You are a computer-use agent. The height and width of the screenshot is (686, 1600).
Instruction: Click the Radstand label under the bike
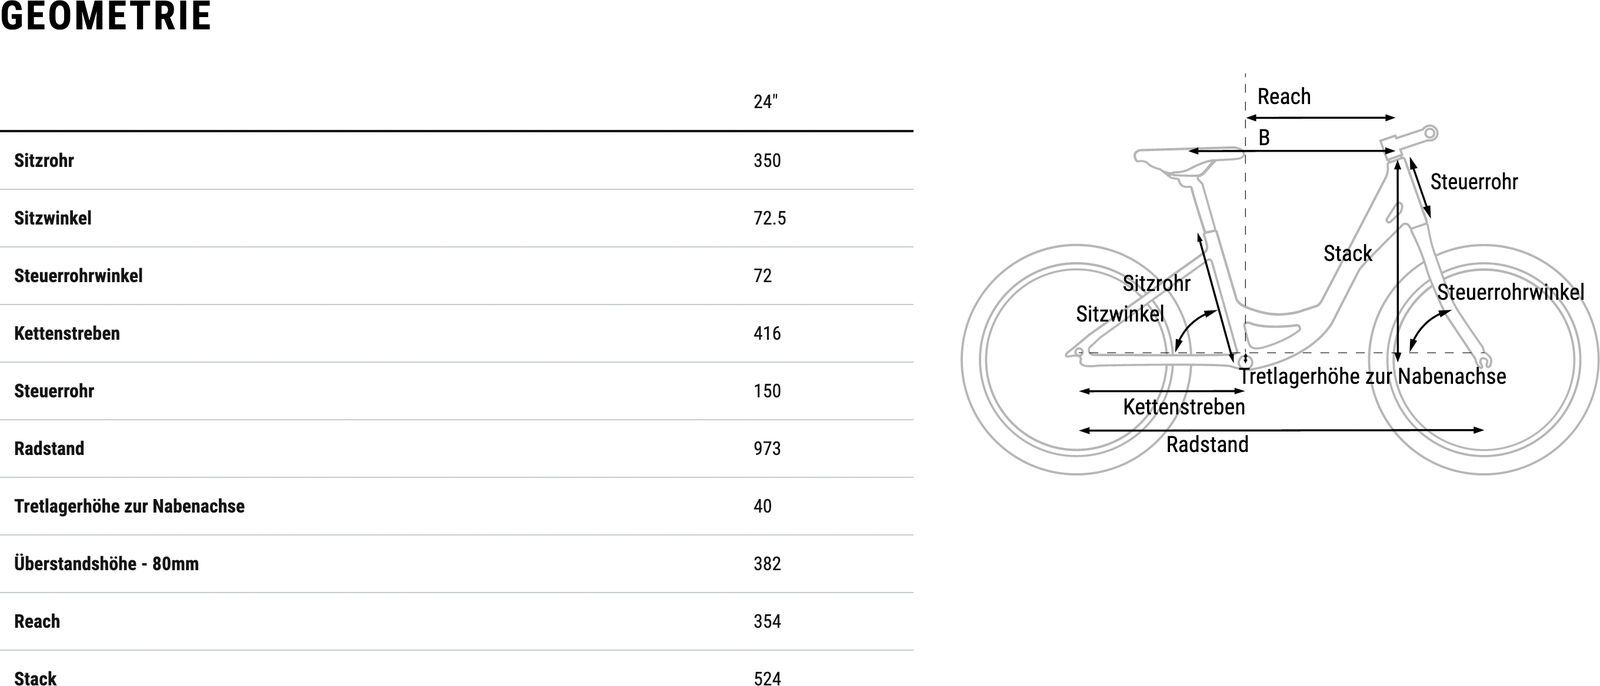[1207, 445]
